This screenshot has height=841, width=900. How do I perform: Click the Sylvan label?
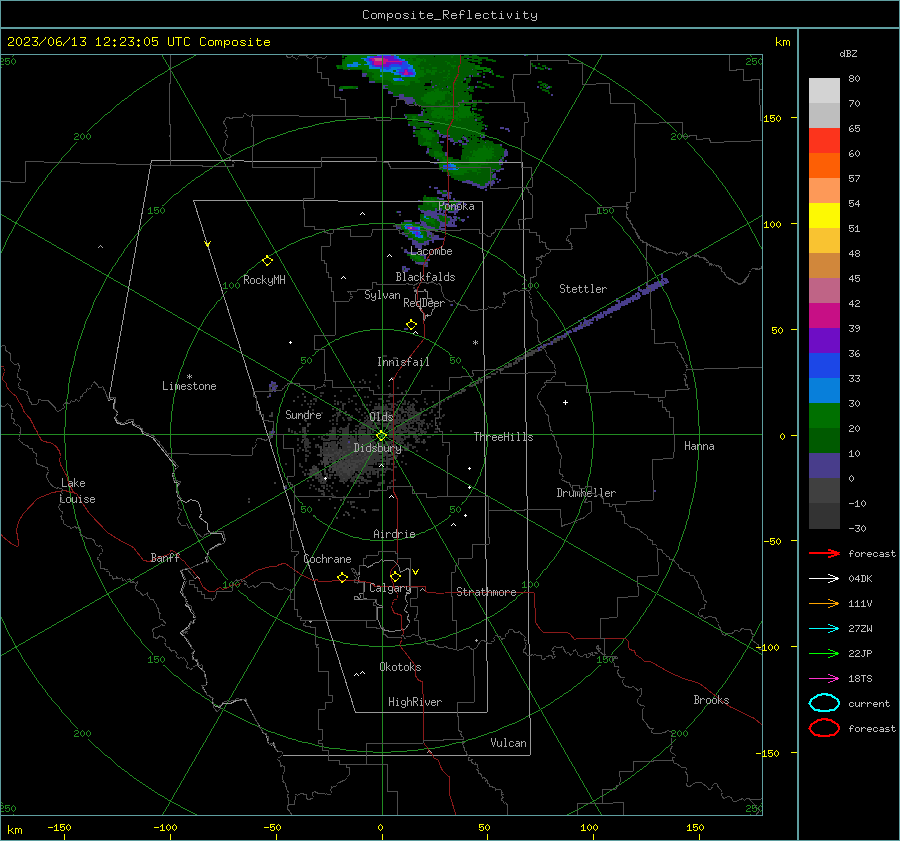(382, 295)
